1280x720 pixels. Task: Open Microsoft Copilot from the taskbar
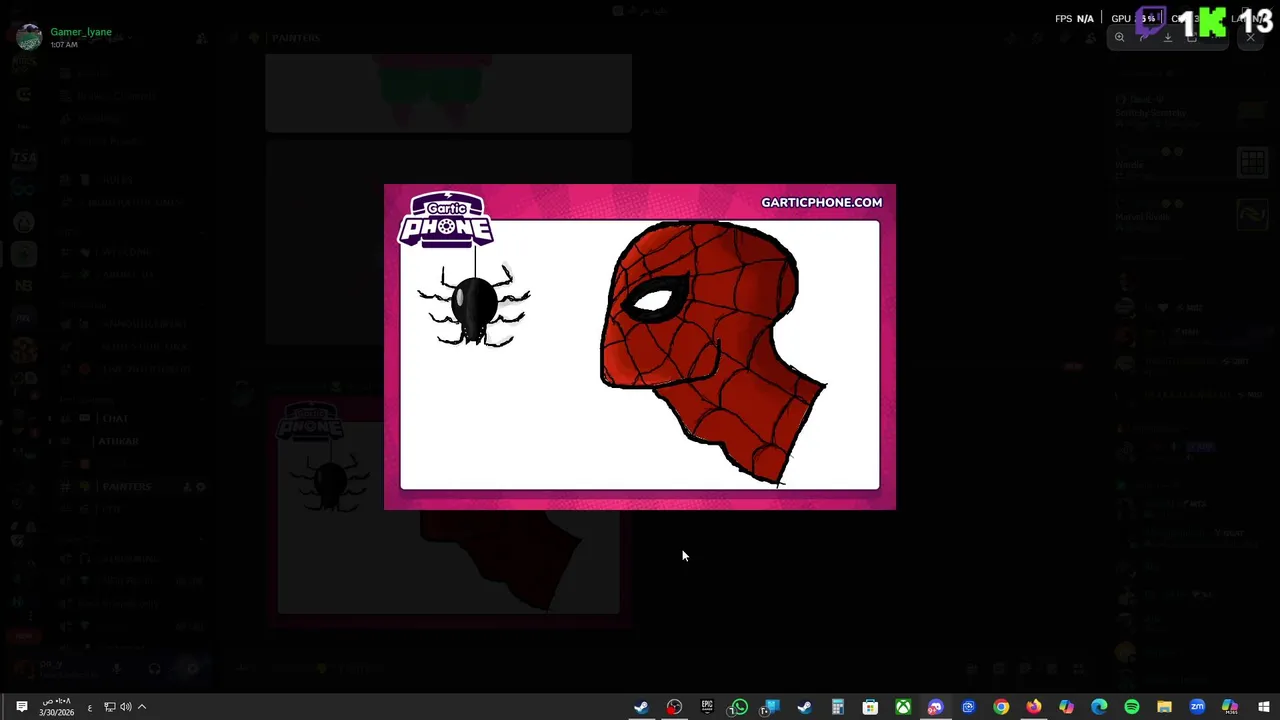click(x=1066, y=707)
